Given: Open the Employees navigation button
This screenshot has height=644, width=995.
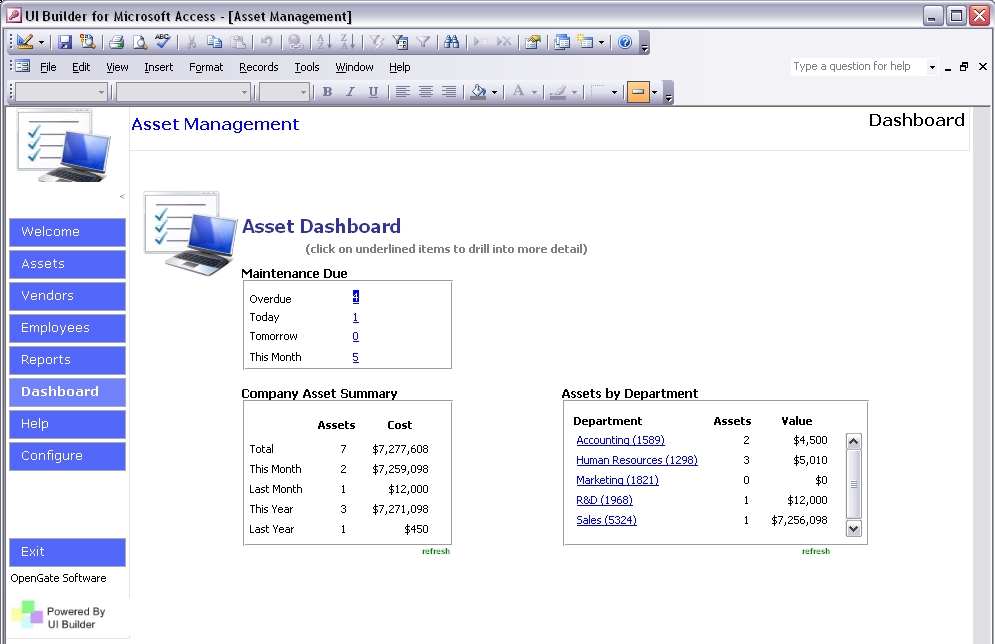Looking at the screenshot, I should [x=67, y=328].
